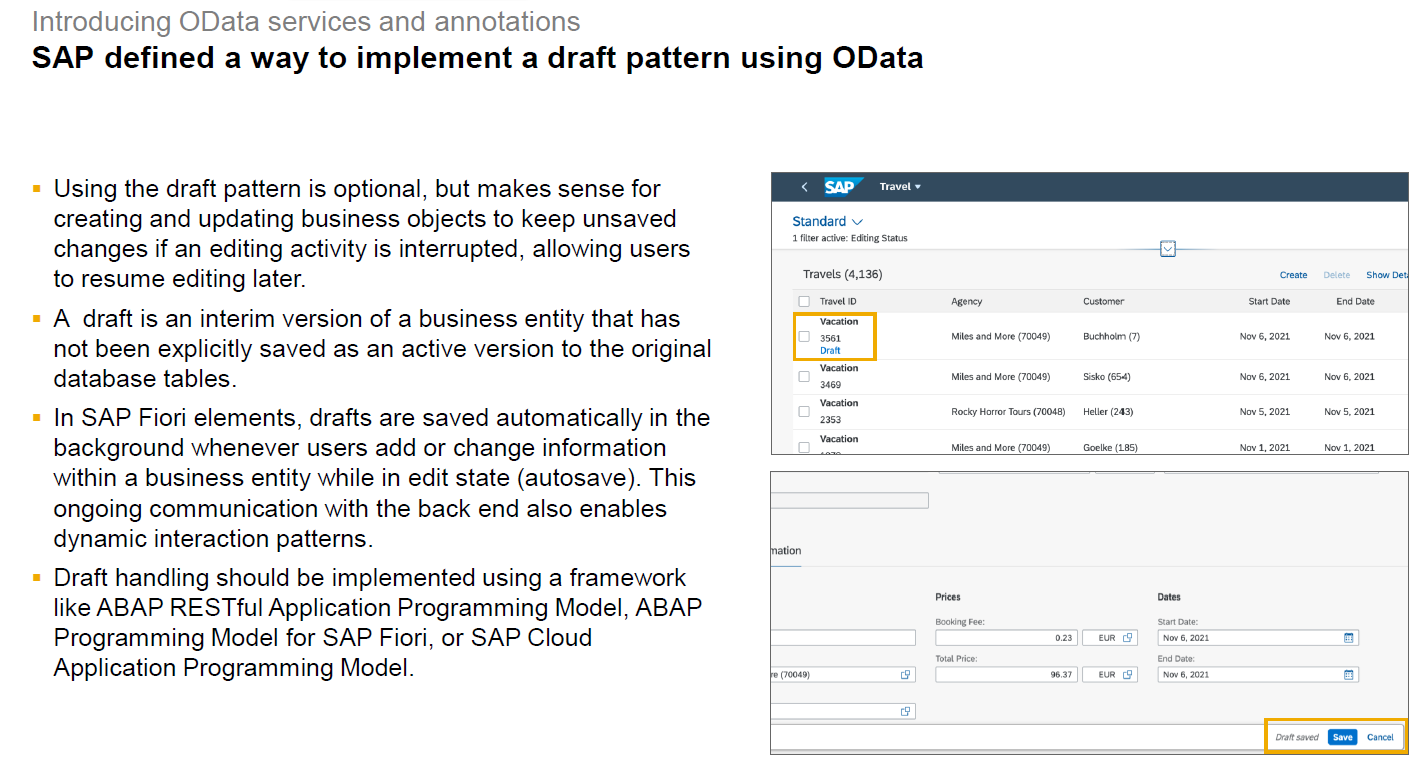The height and width of the screenshot is (774, 1425).
Task: Check the box for travel 3469
Action: point(804,377)
